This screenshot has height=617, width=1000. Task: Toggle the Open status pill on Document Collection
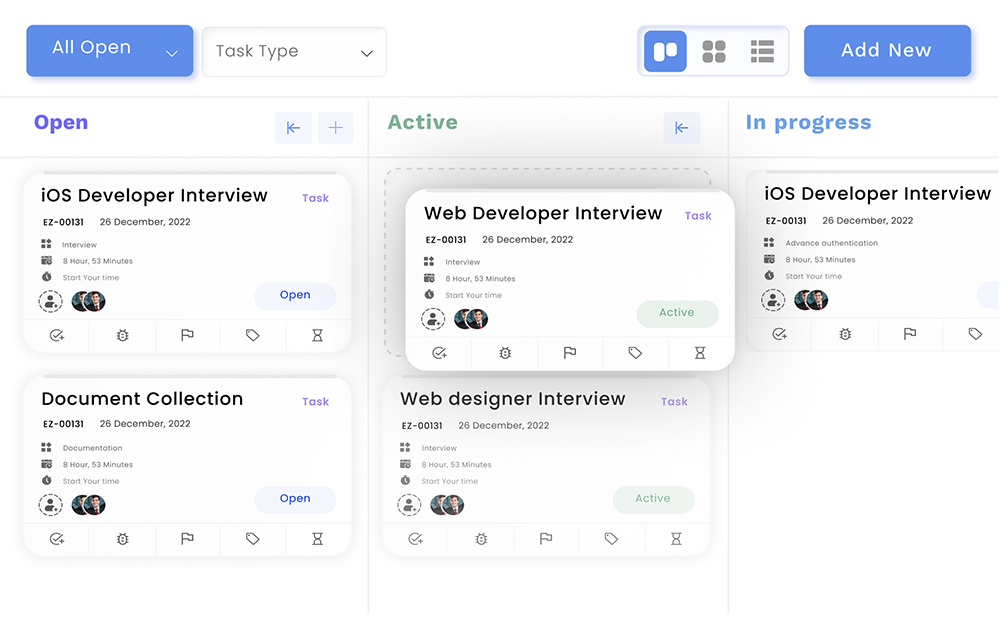point(295,498)
